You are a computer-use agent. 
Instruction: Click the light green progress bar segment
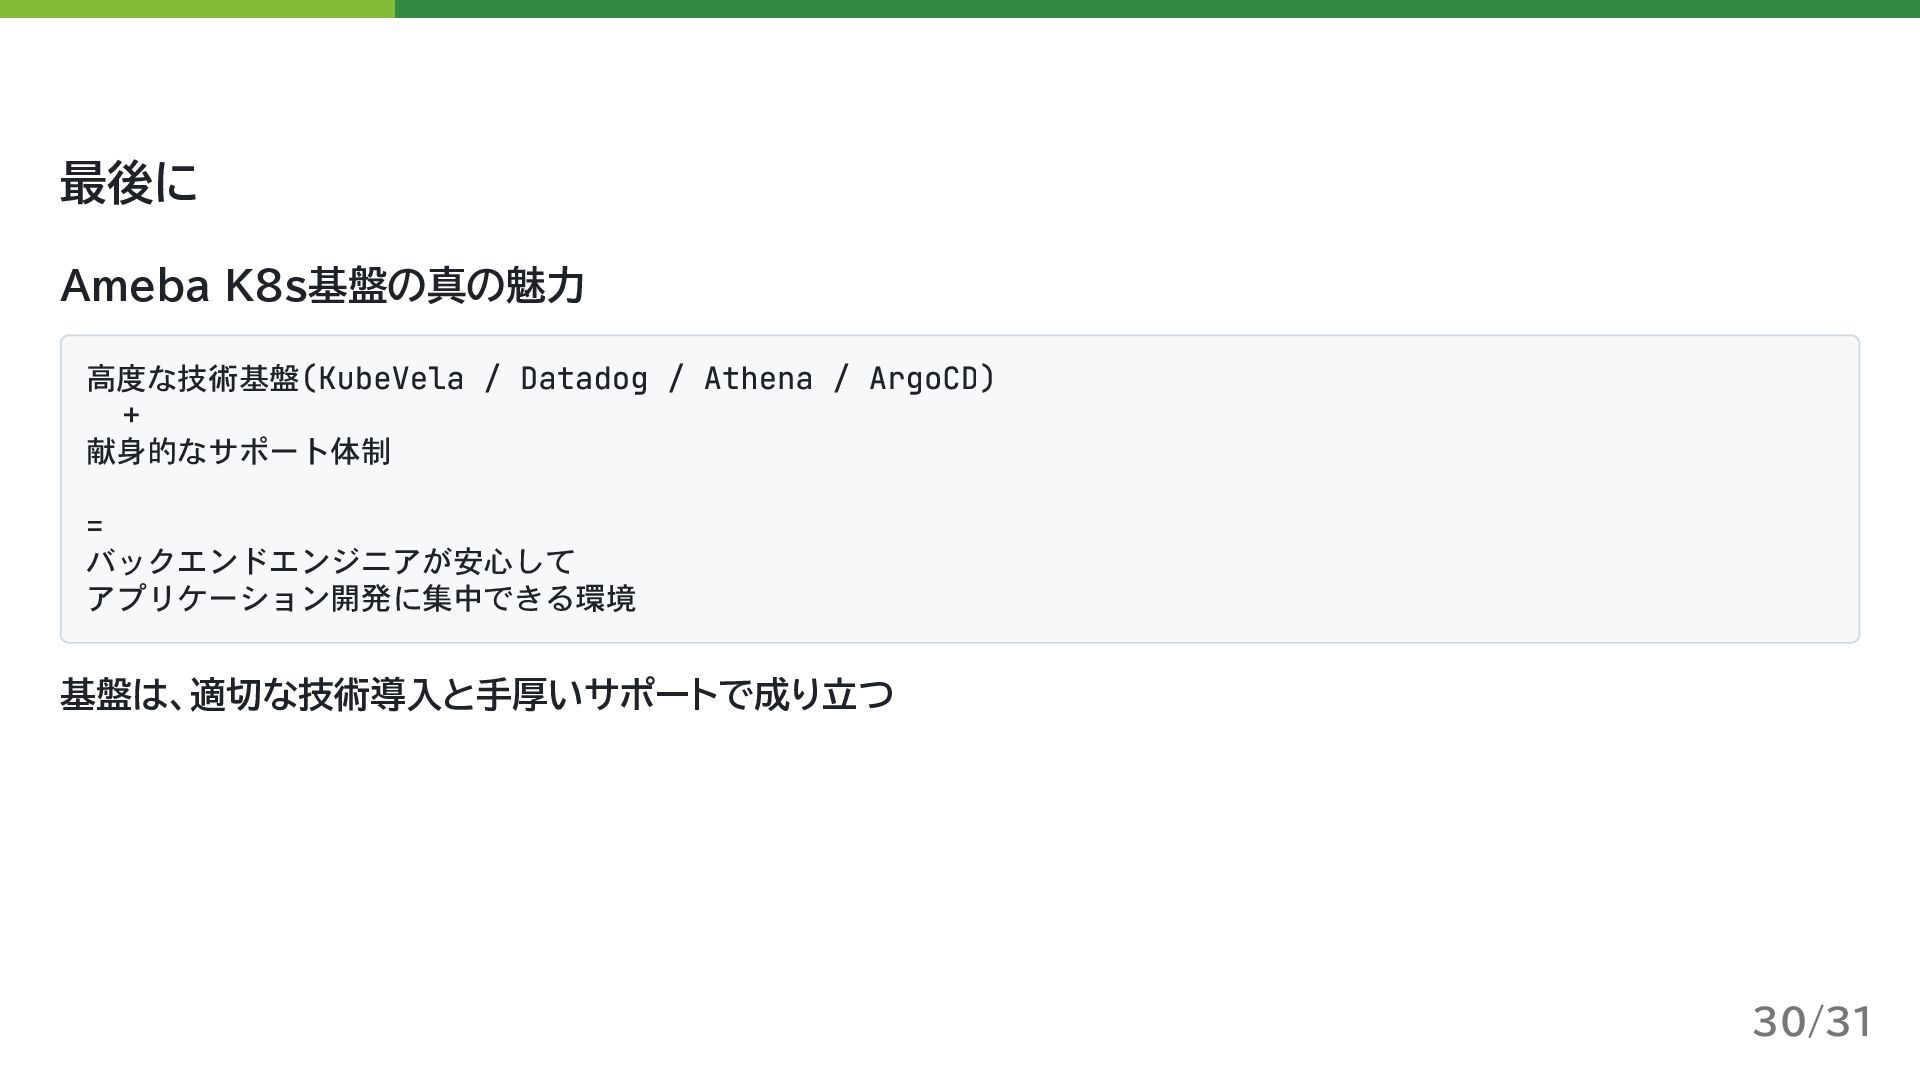pyautogui.click(x=197, y=8)
